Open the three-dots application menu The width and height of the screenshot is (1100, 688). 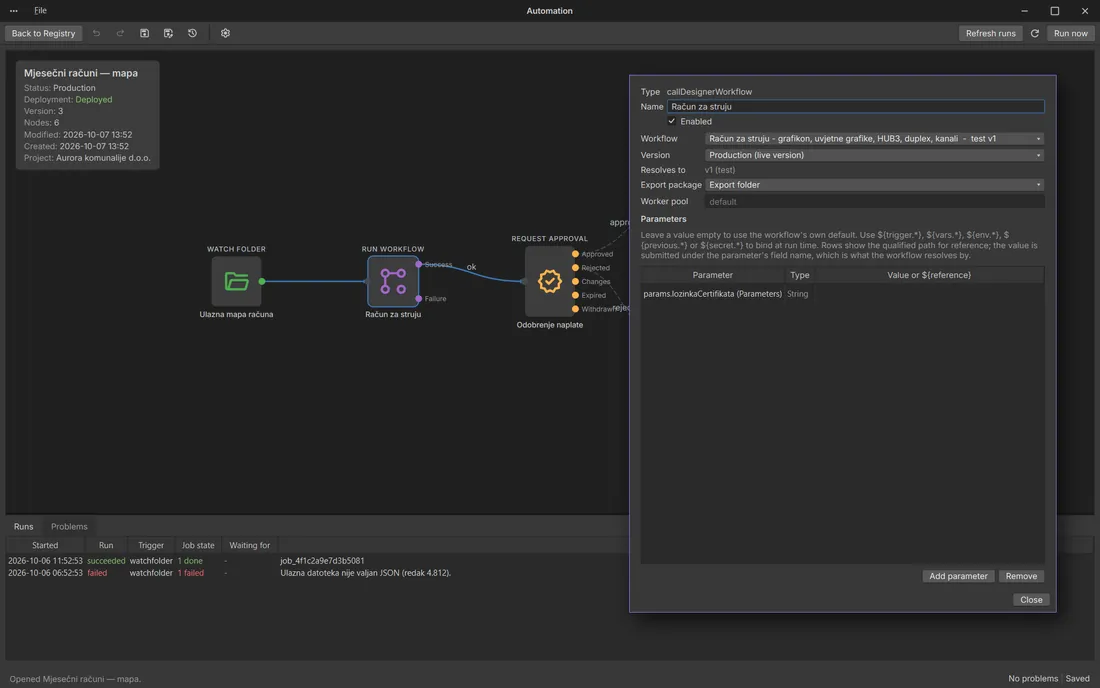13,11
